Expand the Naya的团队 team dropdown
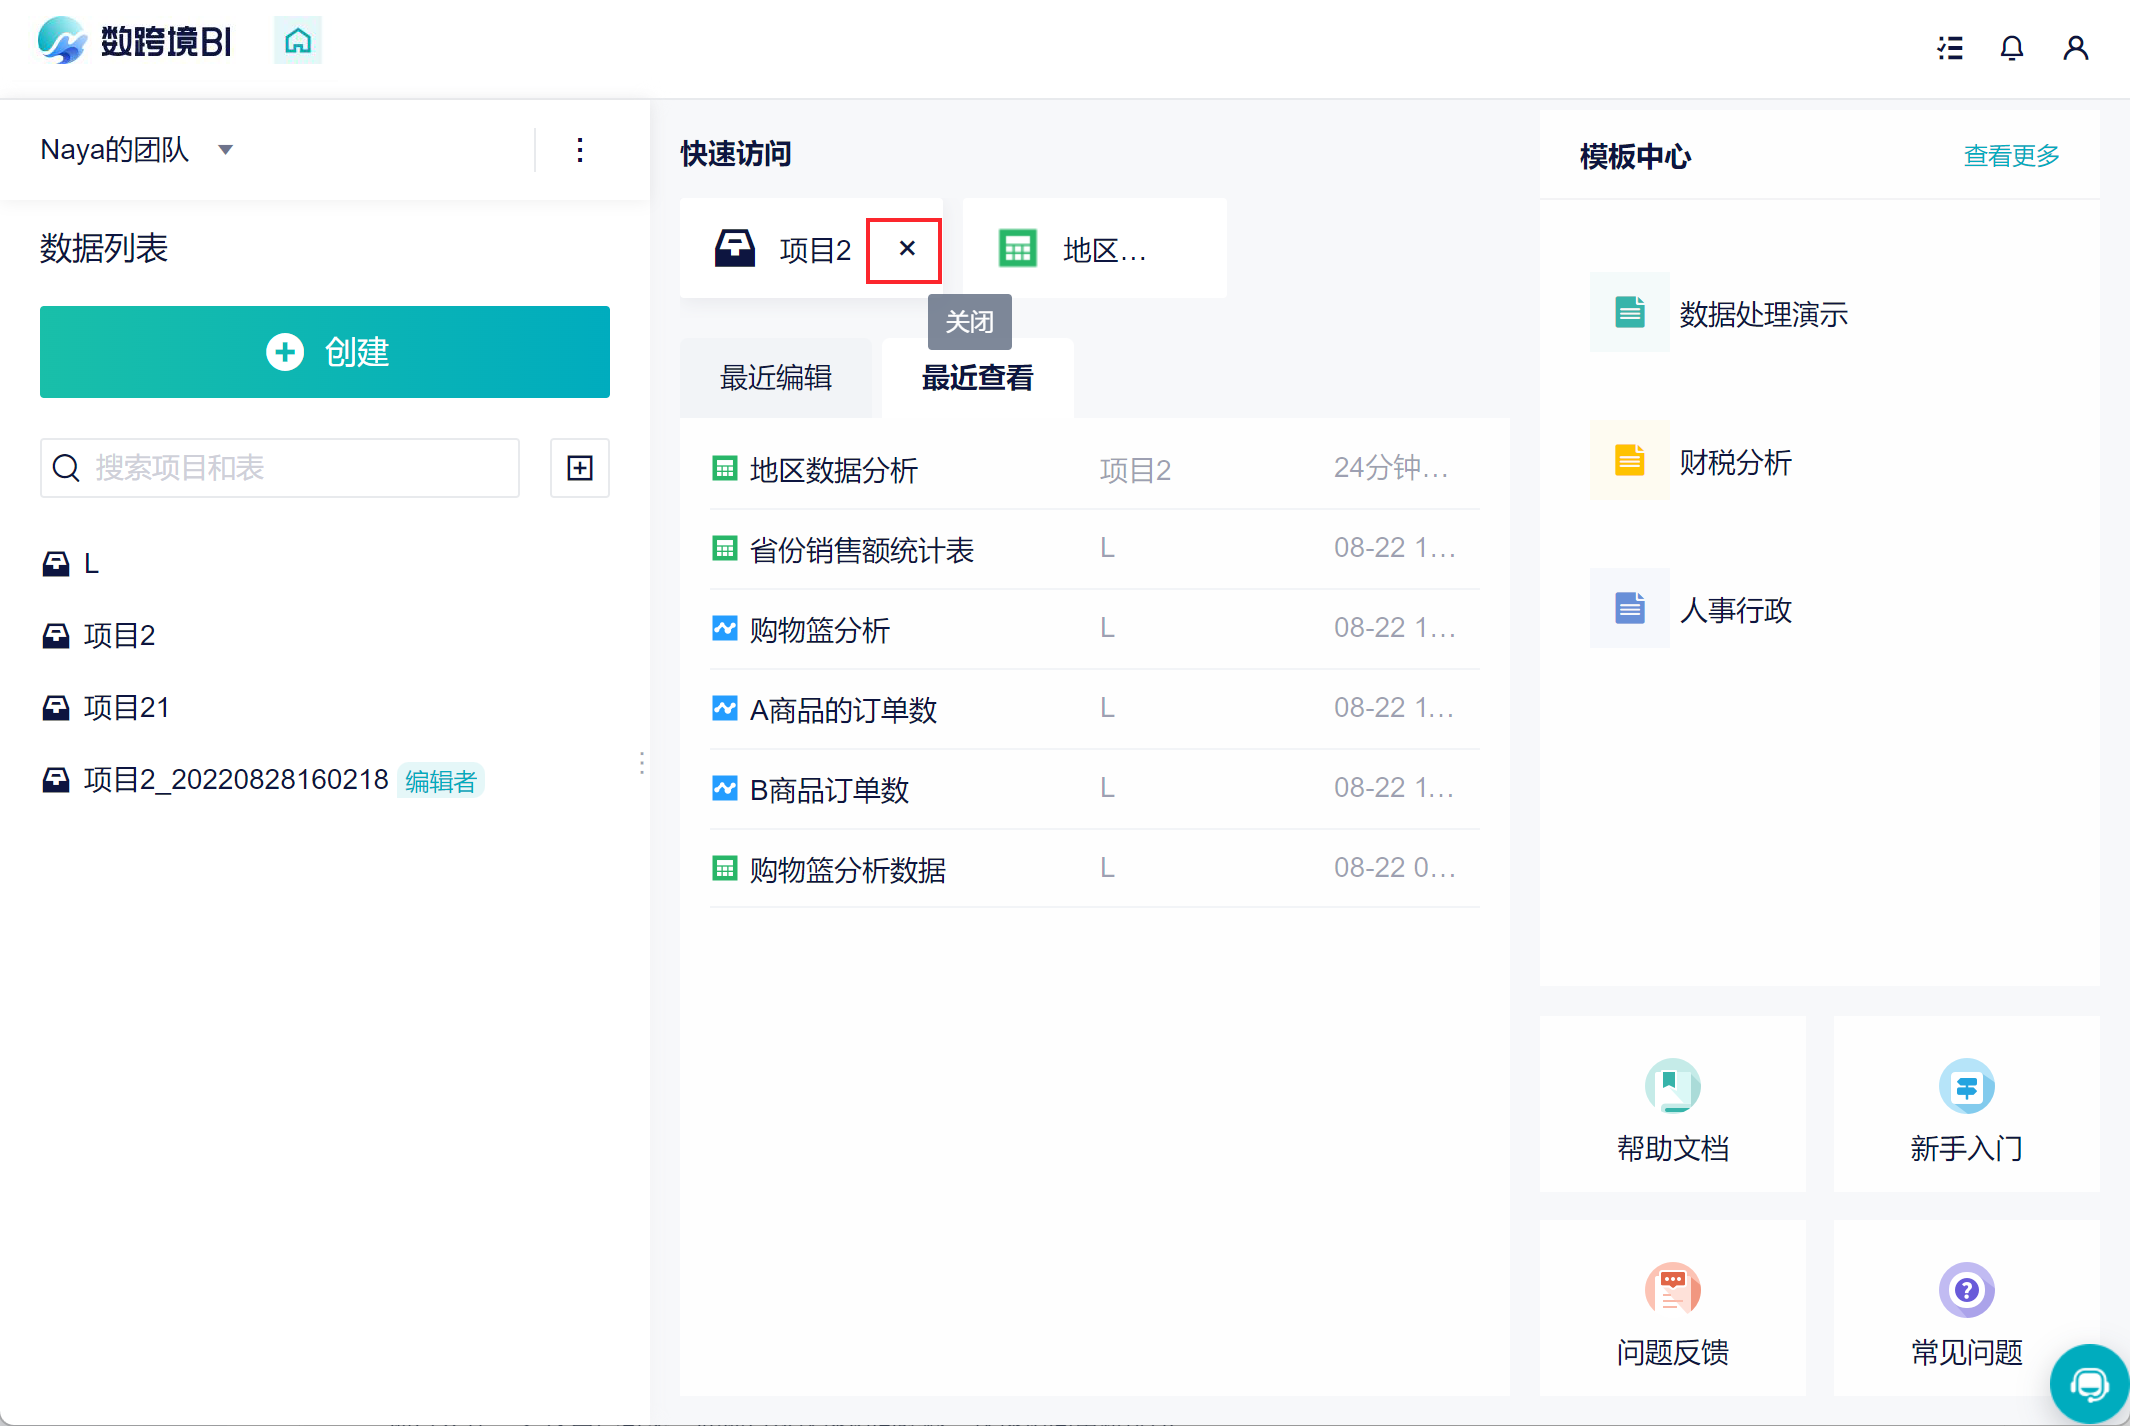The width and height of the screenshot is (2130, 1426). click(226, 150)
